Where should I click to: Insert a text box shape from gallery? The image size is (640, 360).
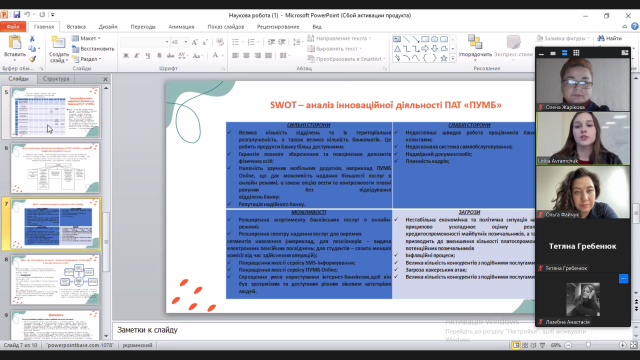[x=397, y=39]
